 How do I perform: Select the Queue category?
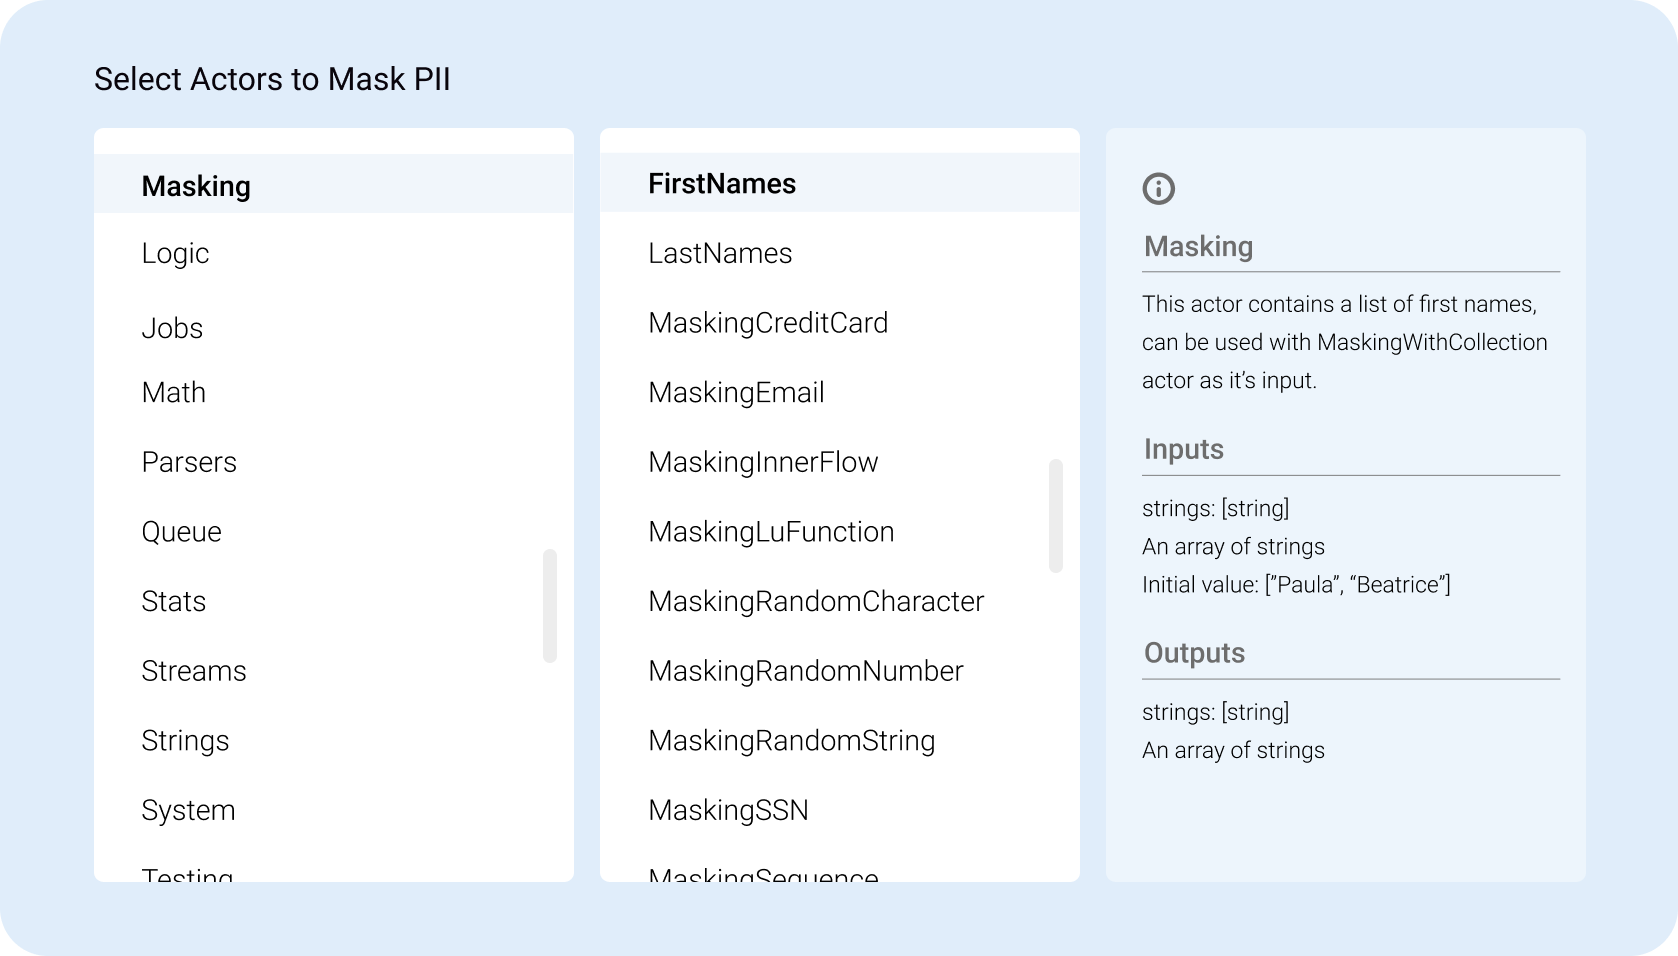[182, 531]
